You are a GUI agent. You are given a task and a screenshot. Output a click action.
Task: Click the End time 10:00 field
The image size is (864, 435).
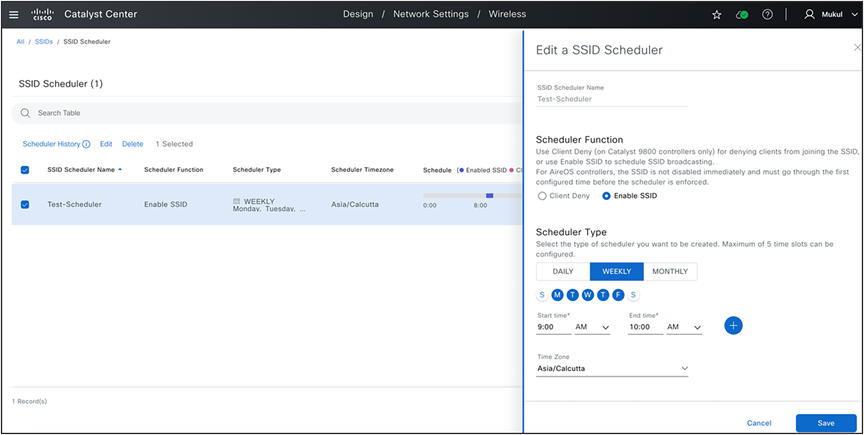(x=646, y=327)
